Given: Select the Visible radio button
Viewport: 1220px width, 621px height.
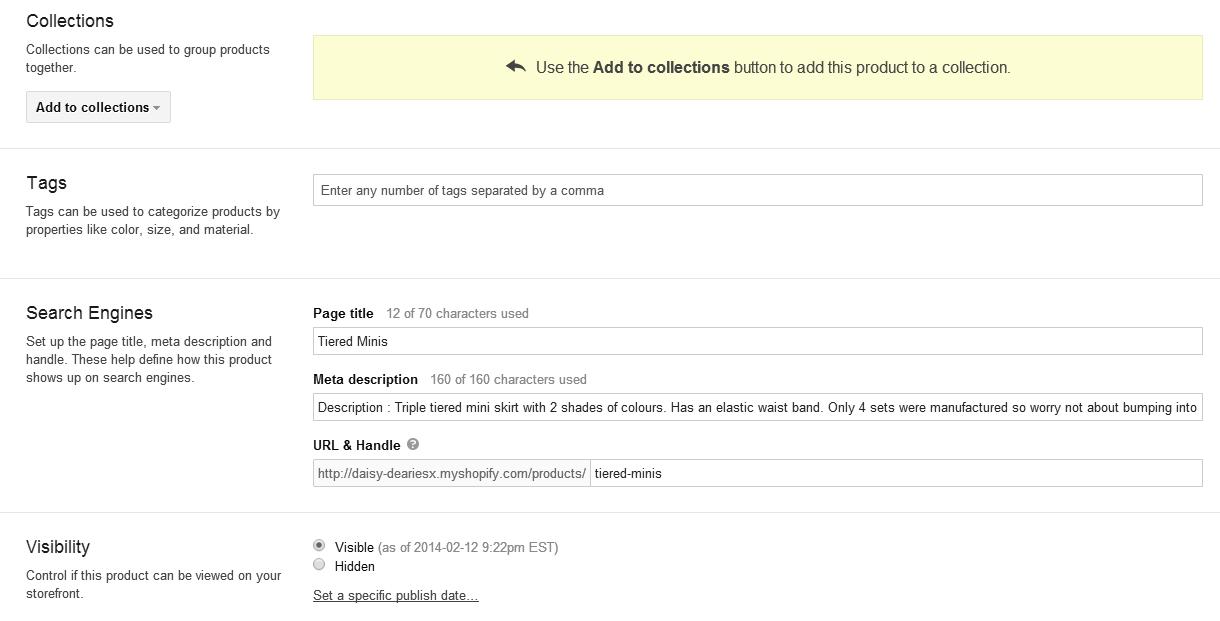Looking at the screenshot, I should 319,546.
